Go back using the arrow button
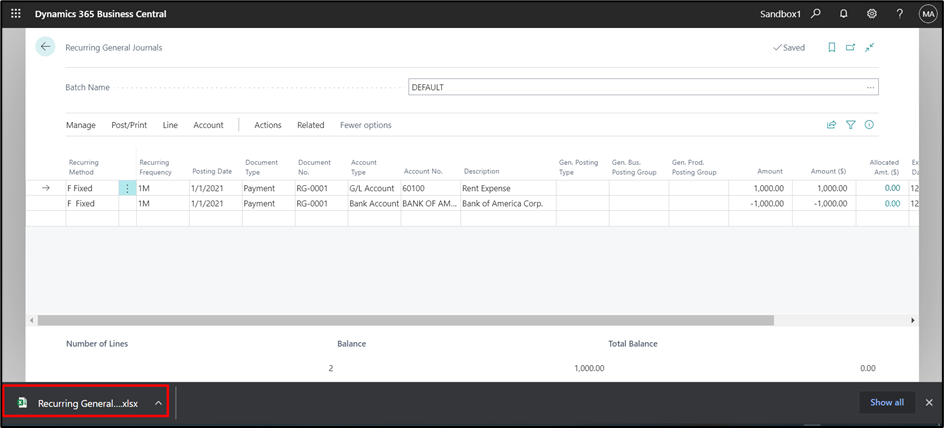 (x=45, y=47)
